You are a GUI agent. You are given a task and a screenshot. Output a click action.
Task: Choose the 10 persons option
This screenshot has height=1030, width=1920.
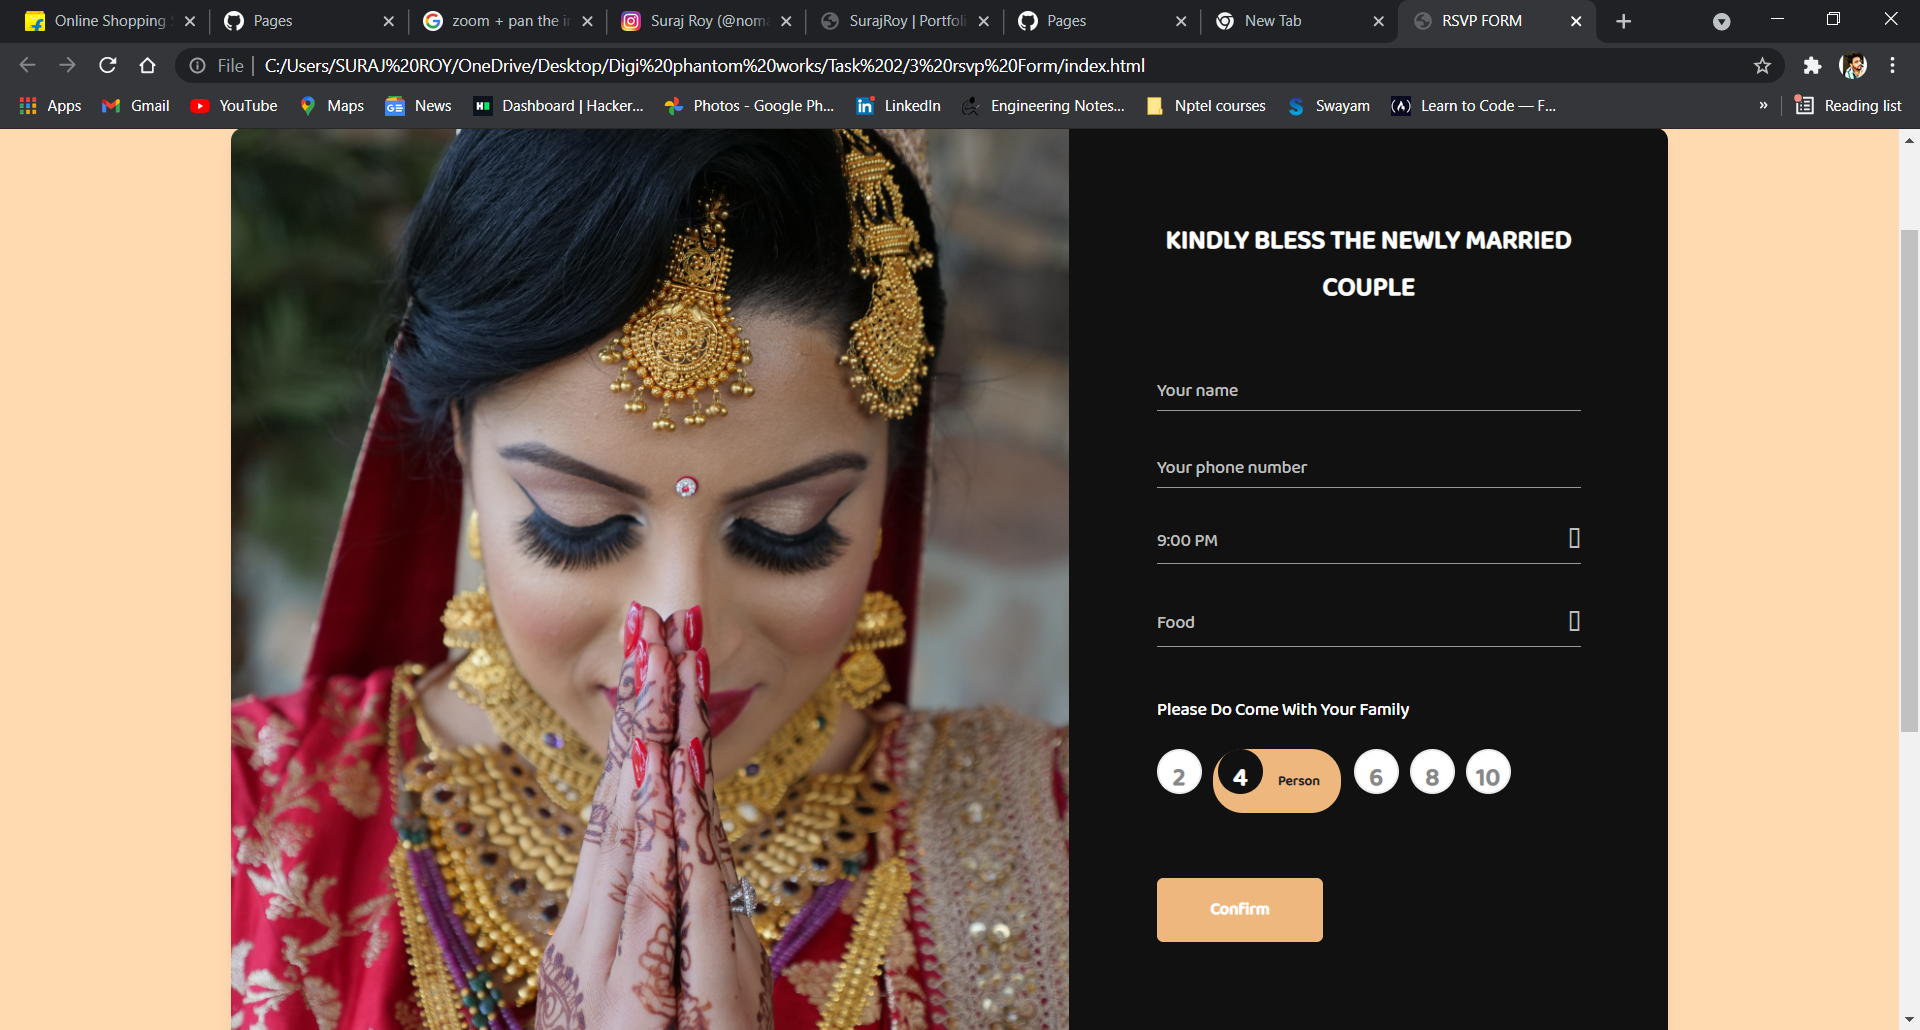[x=1488, y=773]
